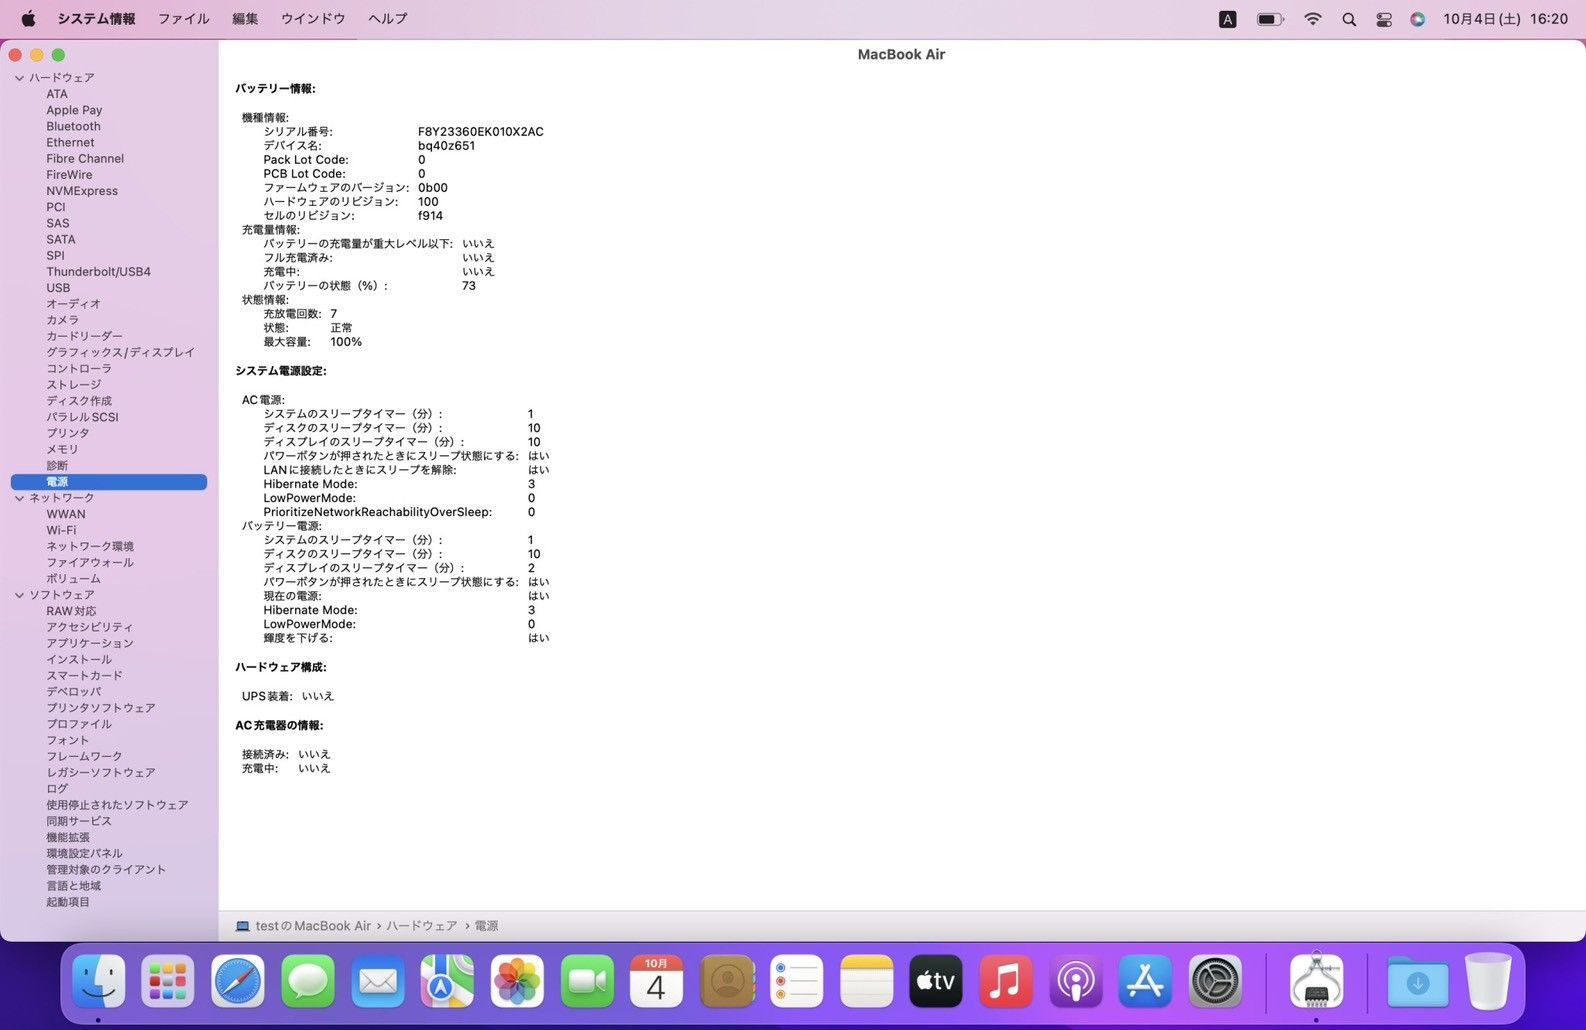This screenshot has width=1586, height=1030.
Task: Open the Music app in Dock
Action: point(1005,983)
